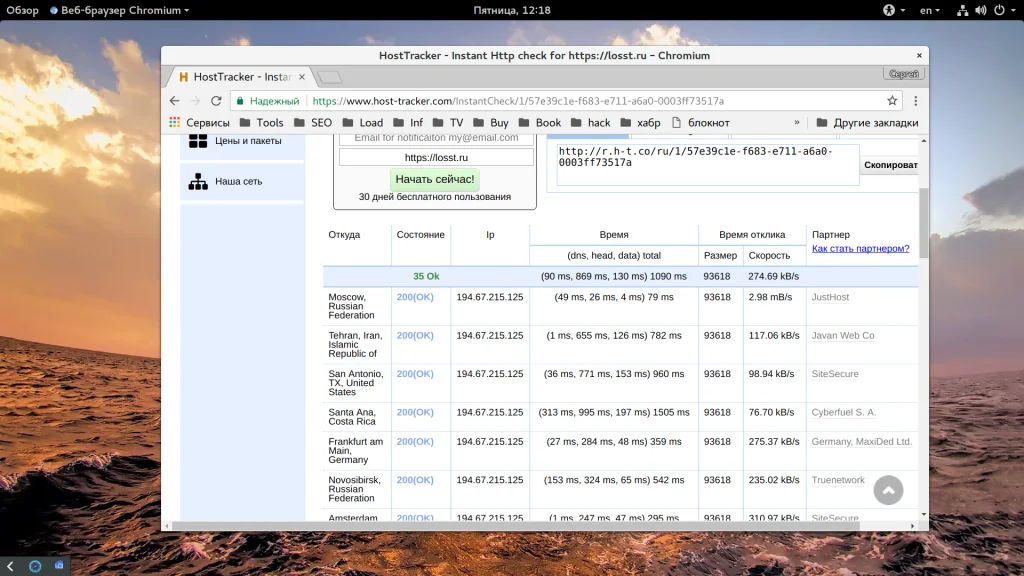Viewport: 1024px width, 576px height.
Task: Click the Наша сеть network icon
Action: [198, 182]
